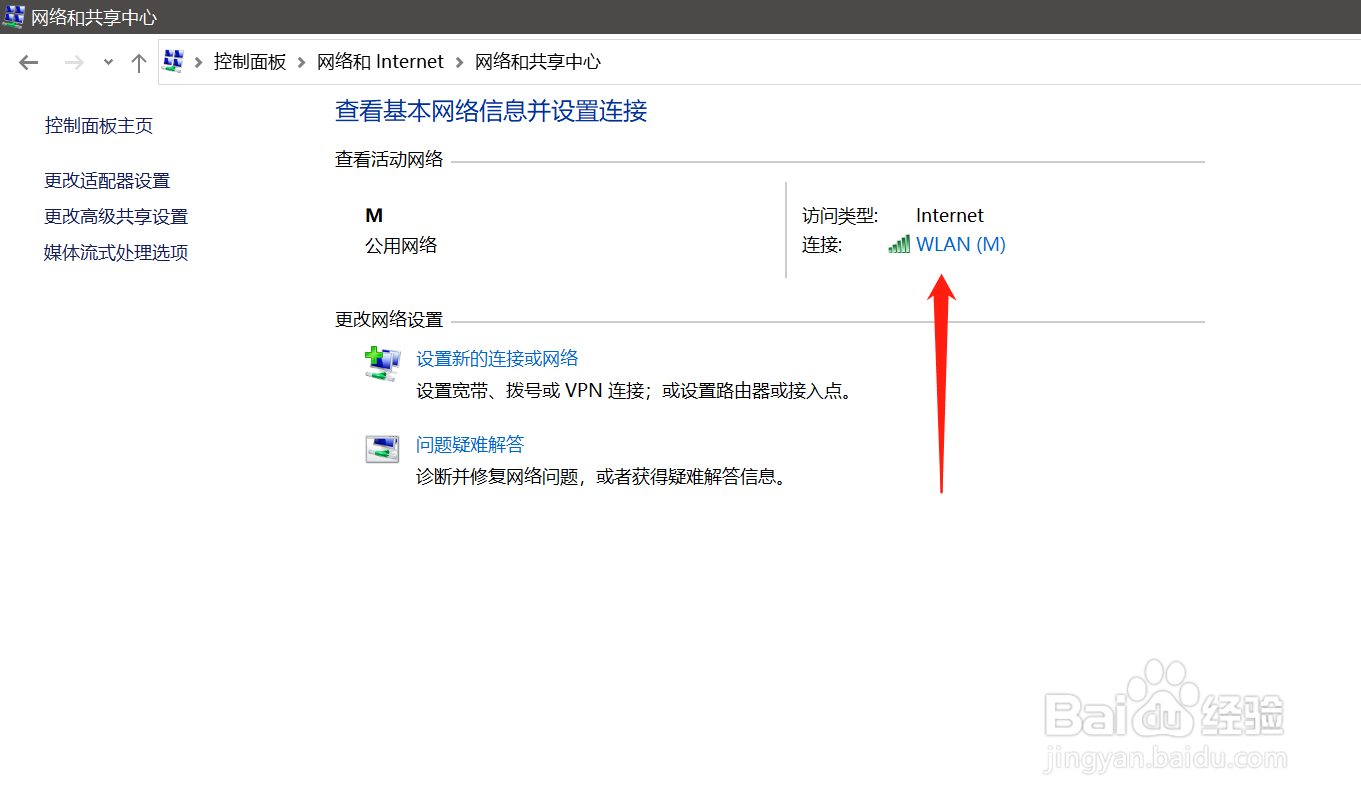Click the up navigation arrow icon

pyautogui.click(x=138, y=61)
